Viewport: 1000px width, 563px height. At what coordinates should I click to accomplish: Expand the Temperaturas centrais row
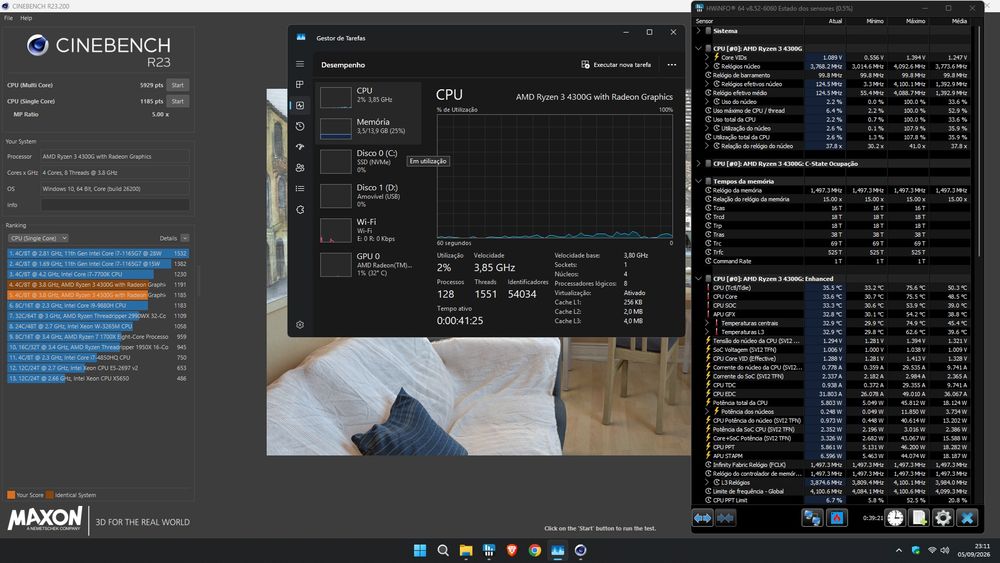(x=707, y=323)
